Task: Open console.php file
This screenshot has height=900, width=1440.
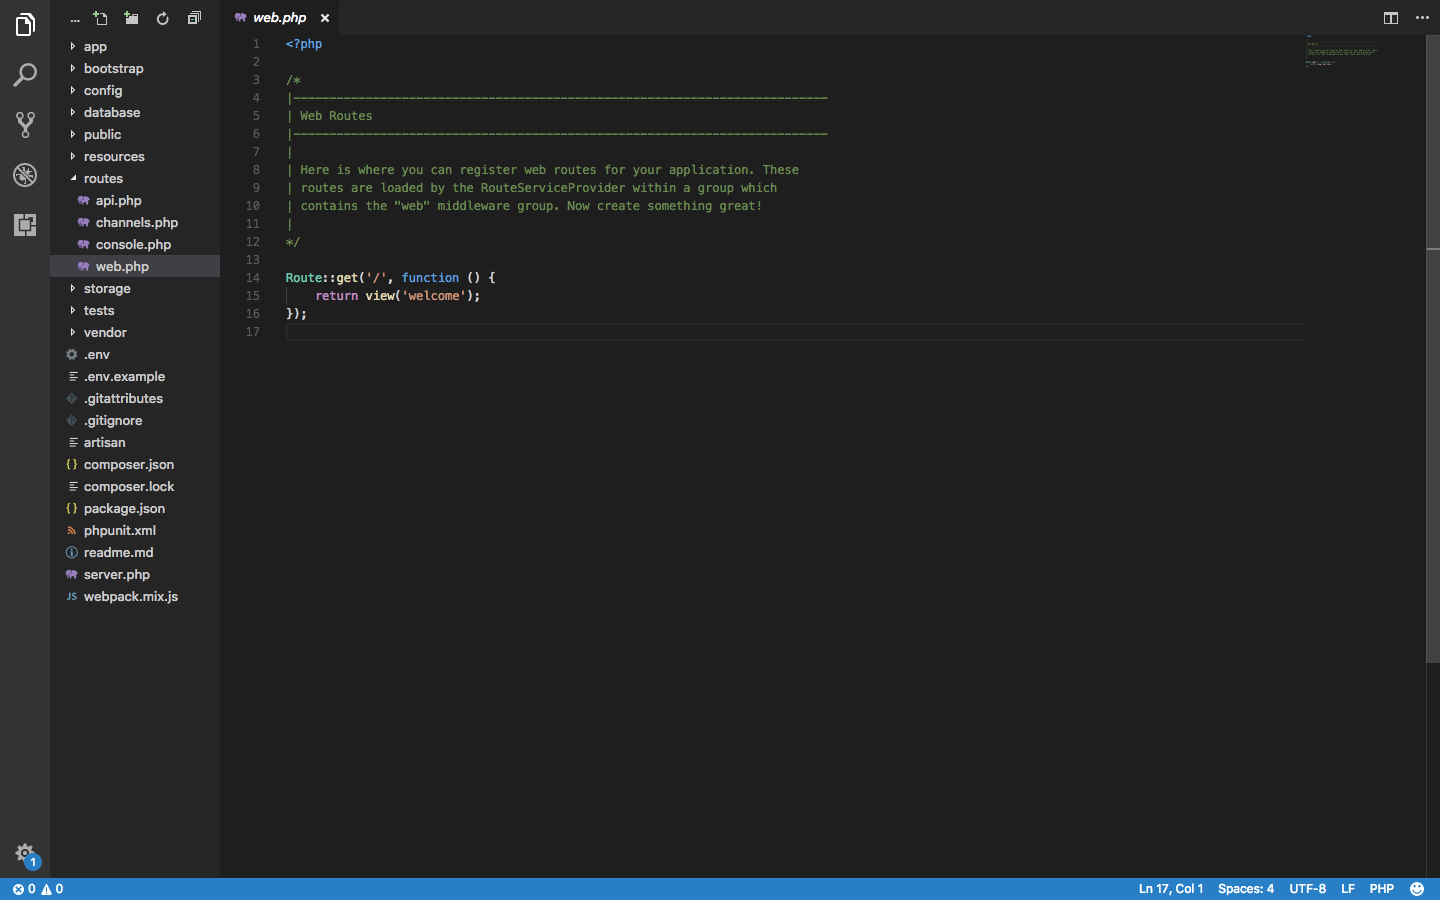Action: (135, 244)
